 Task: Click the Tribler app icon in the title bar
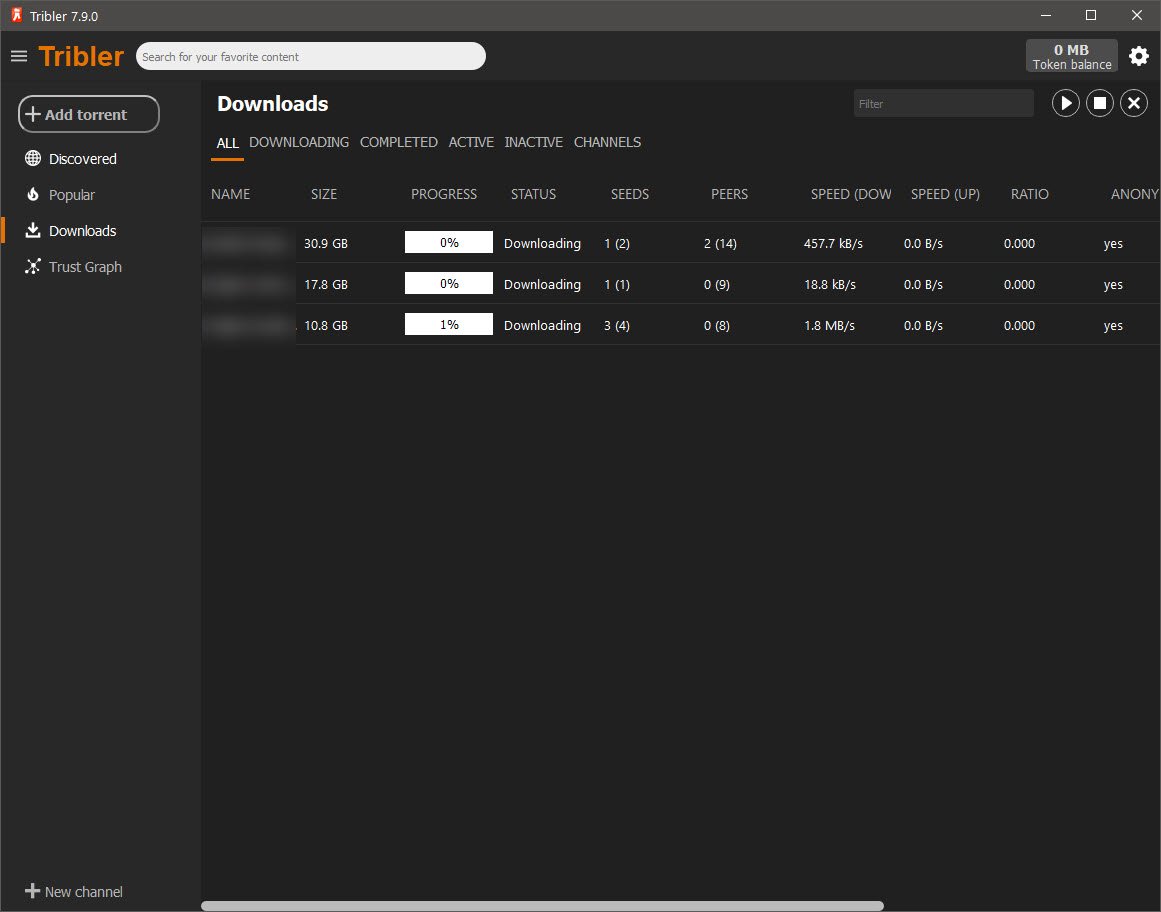tap(16, 15)
